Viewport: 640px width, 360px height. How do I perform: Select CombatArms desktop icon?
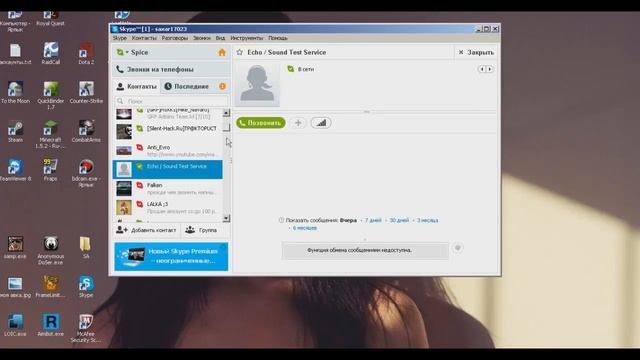[86, 131]
